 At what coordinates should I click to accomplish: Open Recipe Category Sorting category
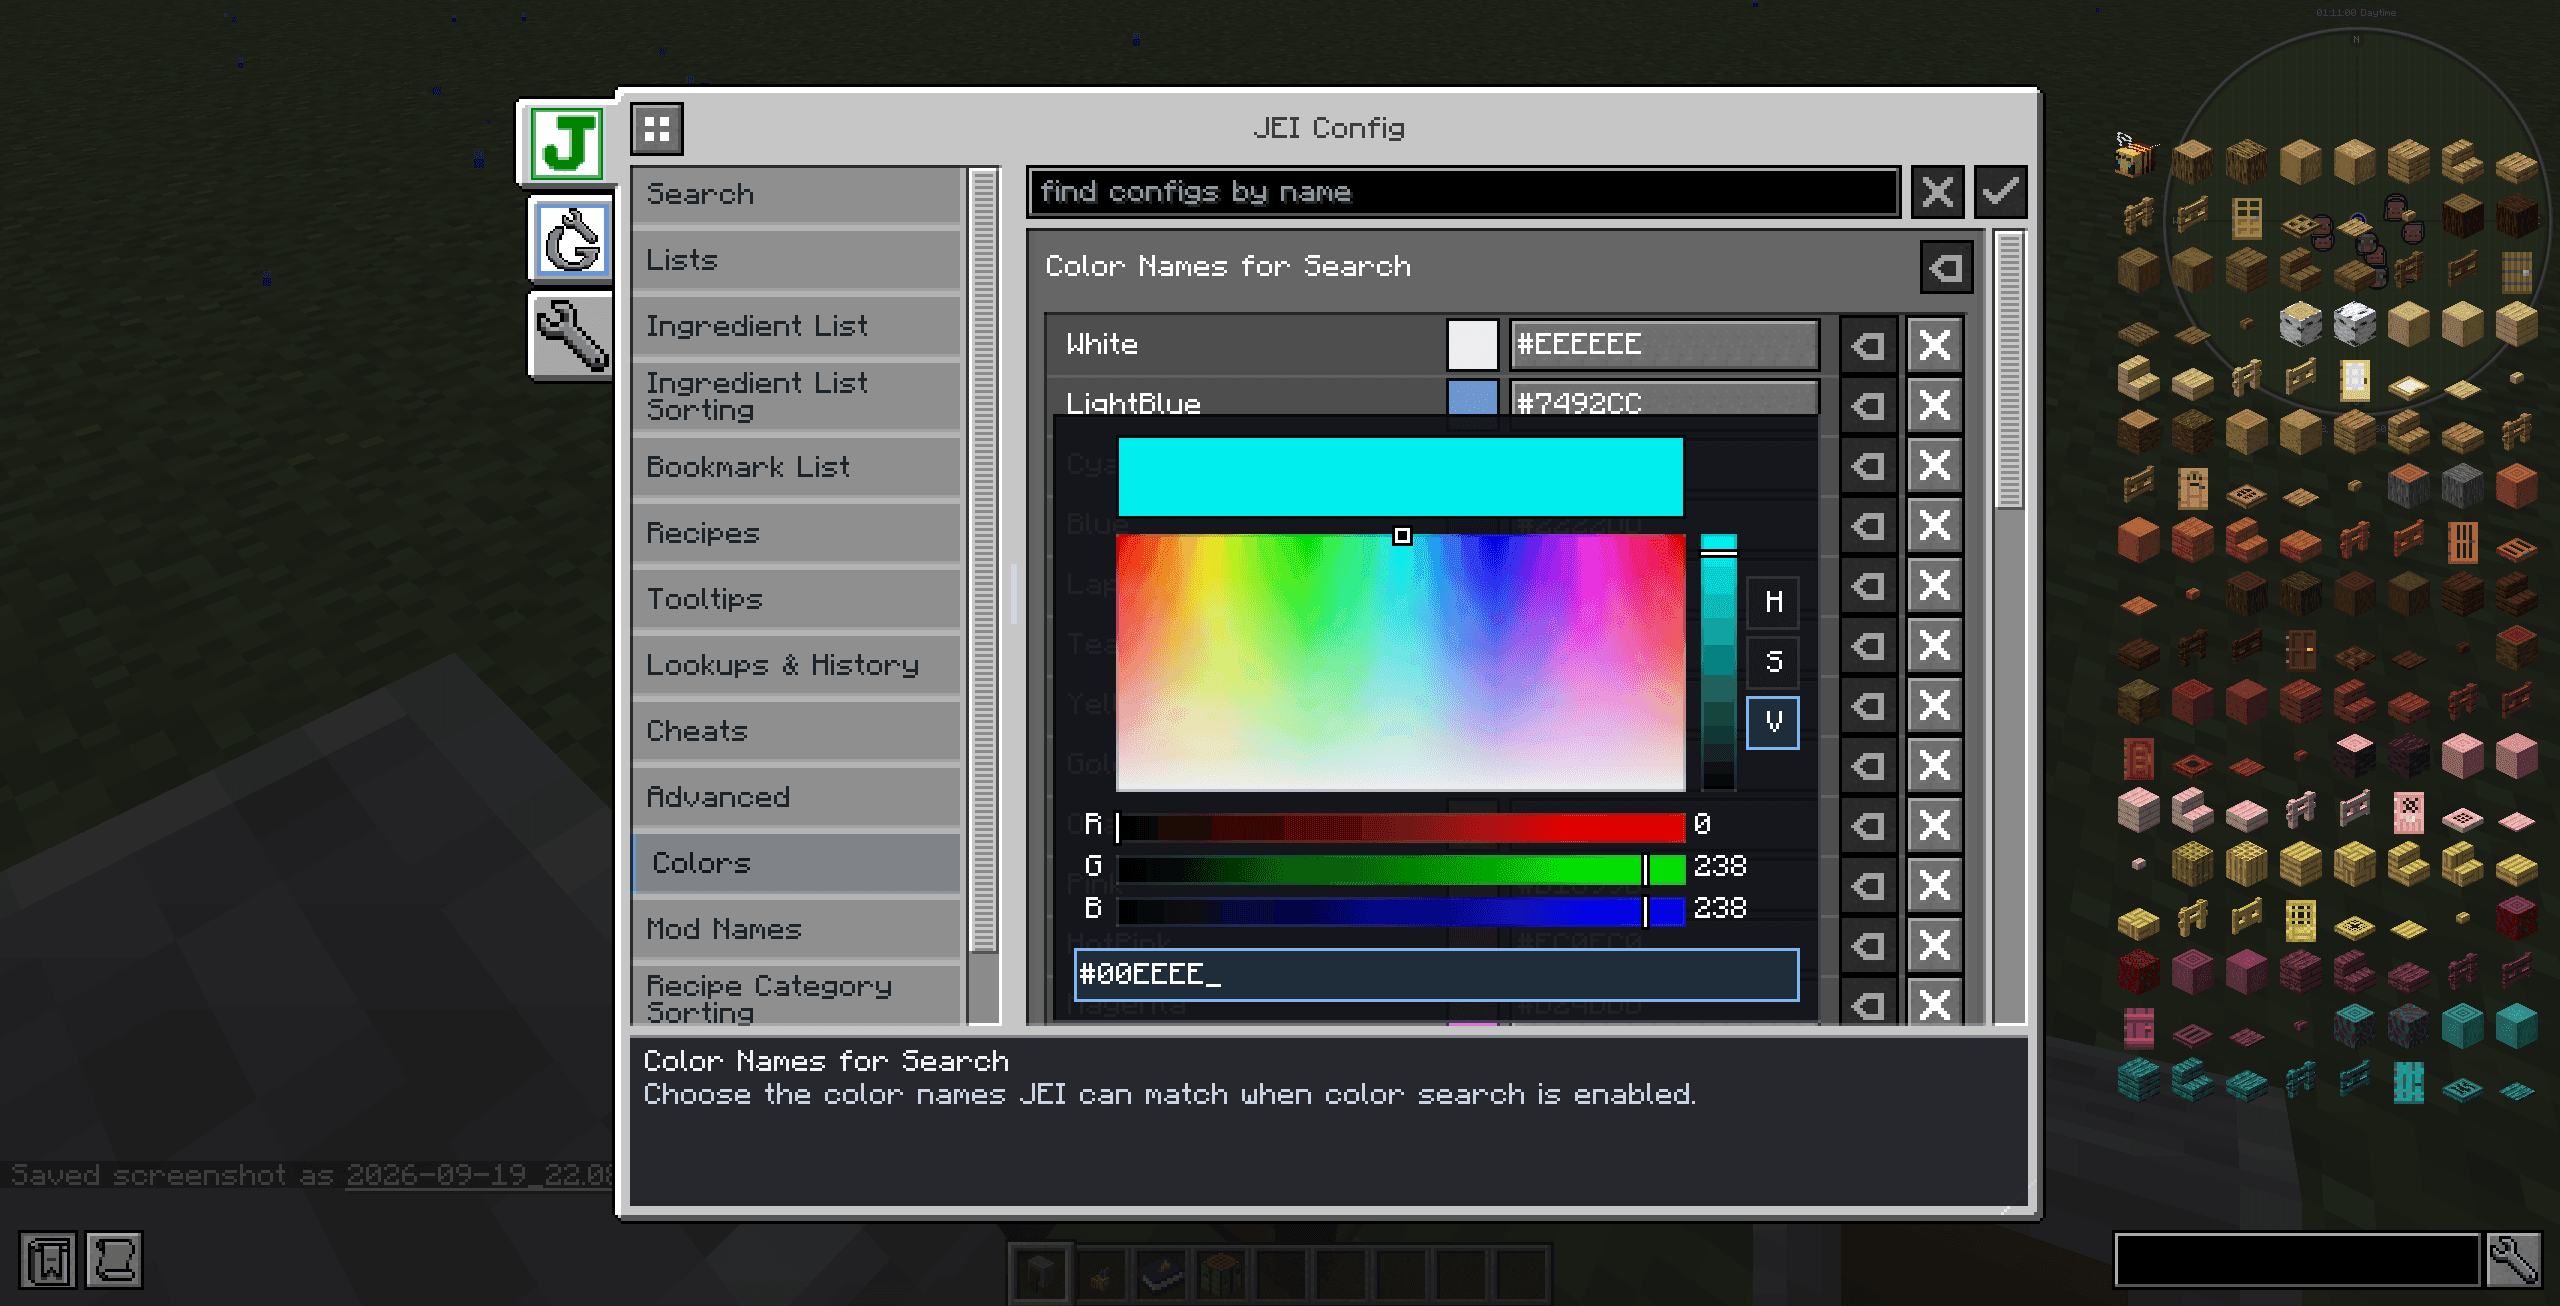click(797, 997)
